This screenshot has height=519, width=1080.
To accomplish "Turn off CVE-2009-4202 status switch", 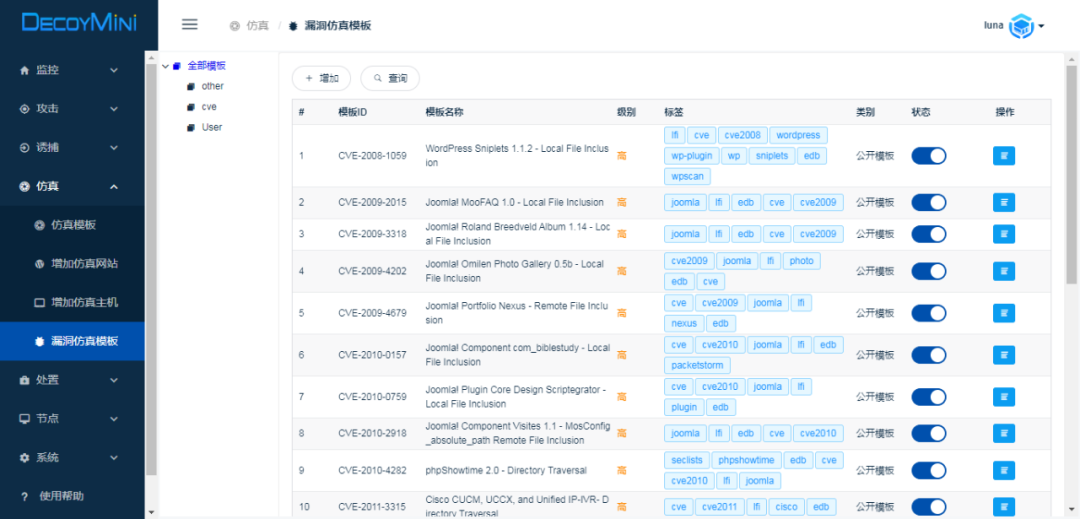I will (x=928, y=271).
